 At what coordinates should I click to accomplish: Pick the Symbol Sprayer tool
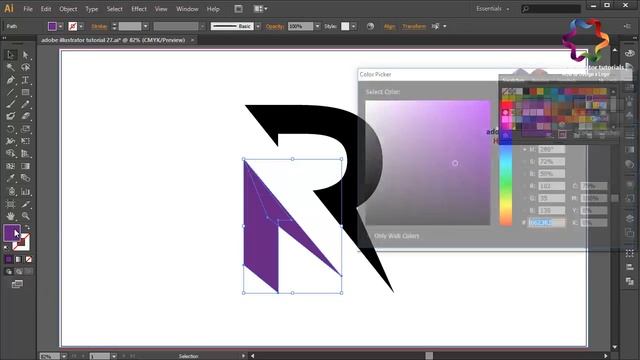(11, 191)
